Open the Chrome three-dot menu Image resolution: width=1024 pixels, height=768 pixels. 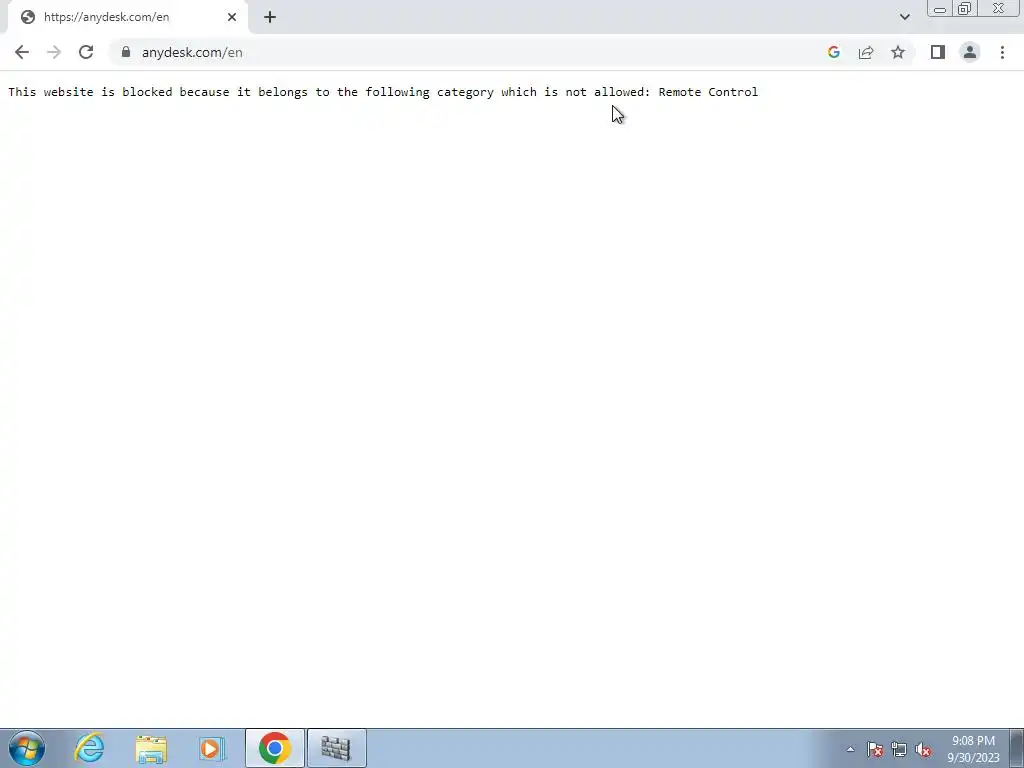(1002, 52)
